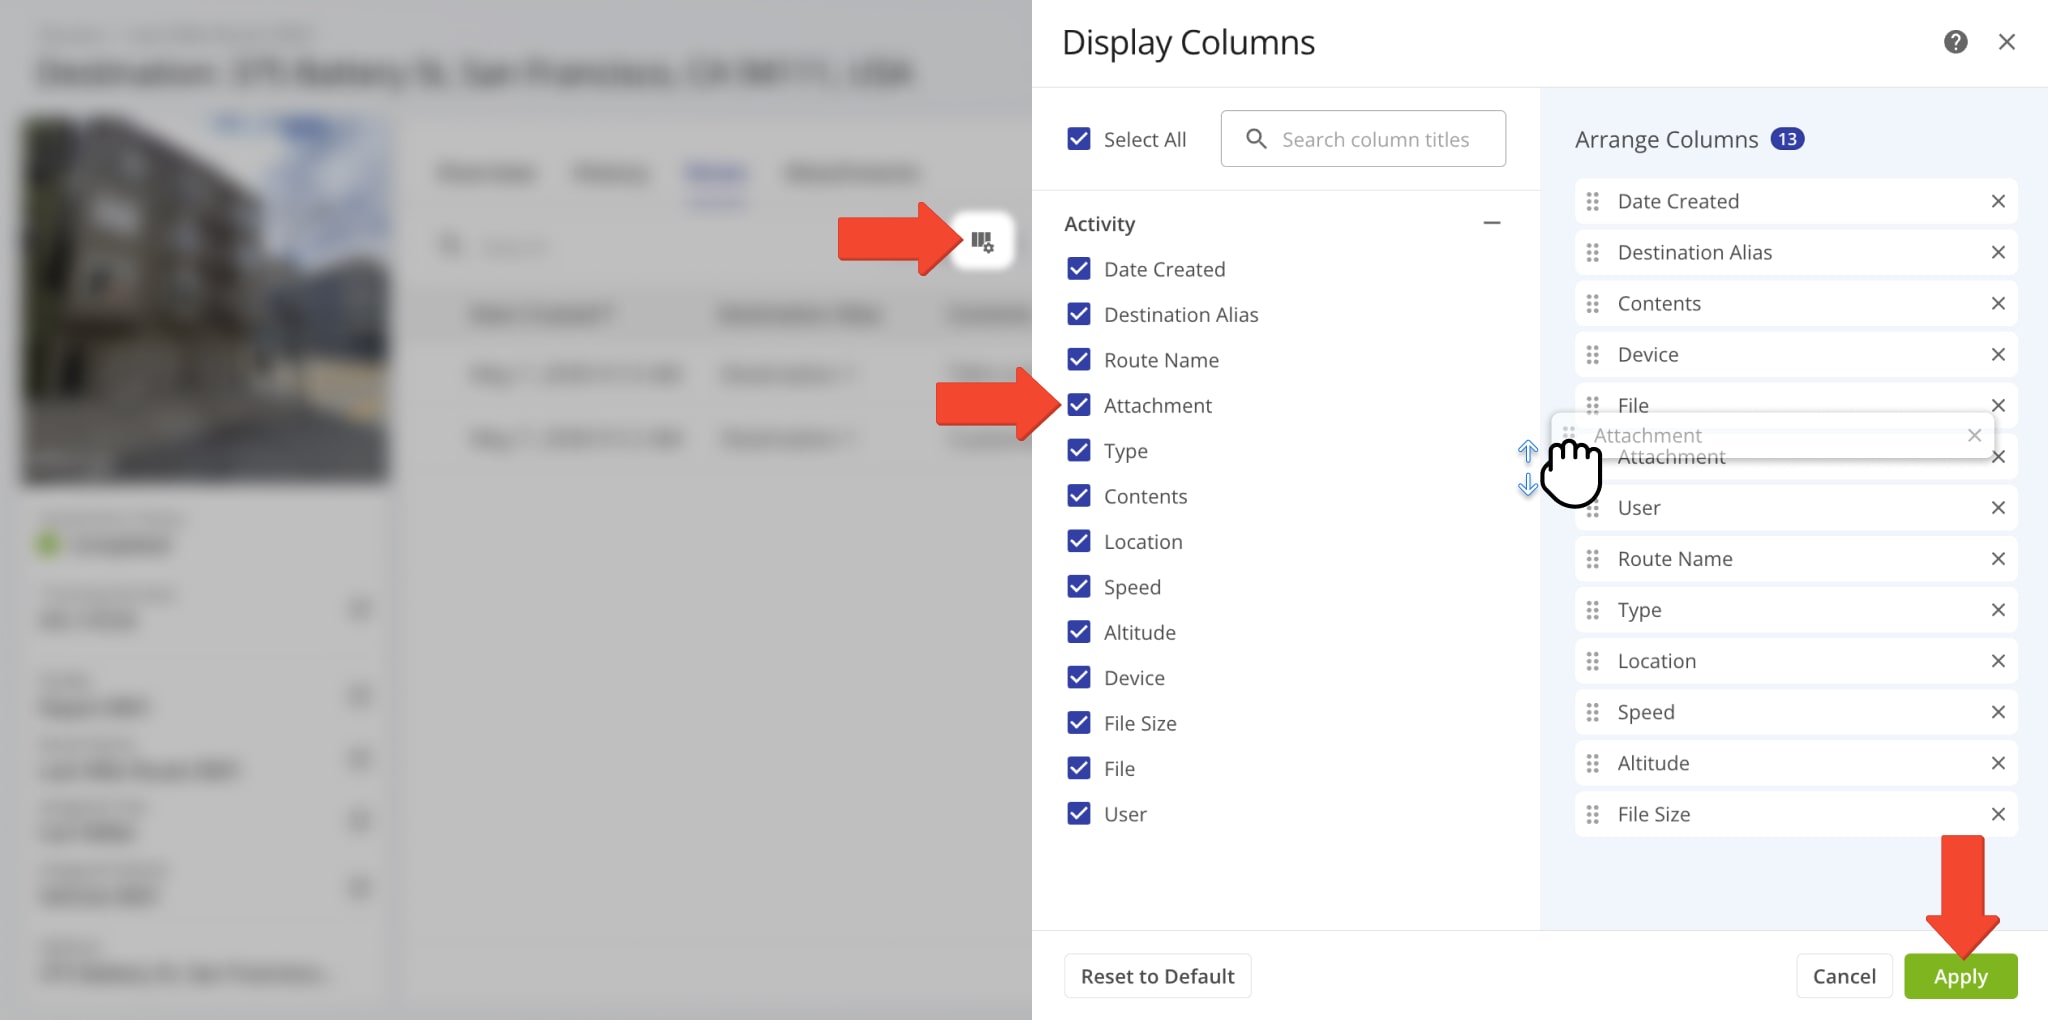This screenshot has width=2048, height=1020.
Task: Collapse the Activity section
Action: [x=1491, y=223]
